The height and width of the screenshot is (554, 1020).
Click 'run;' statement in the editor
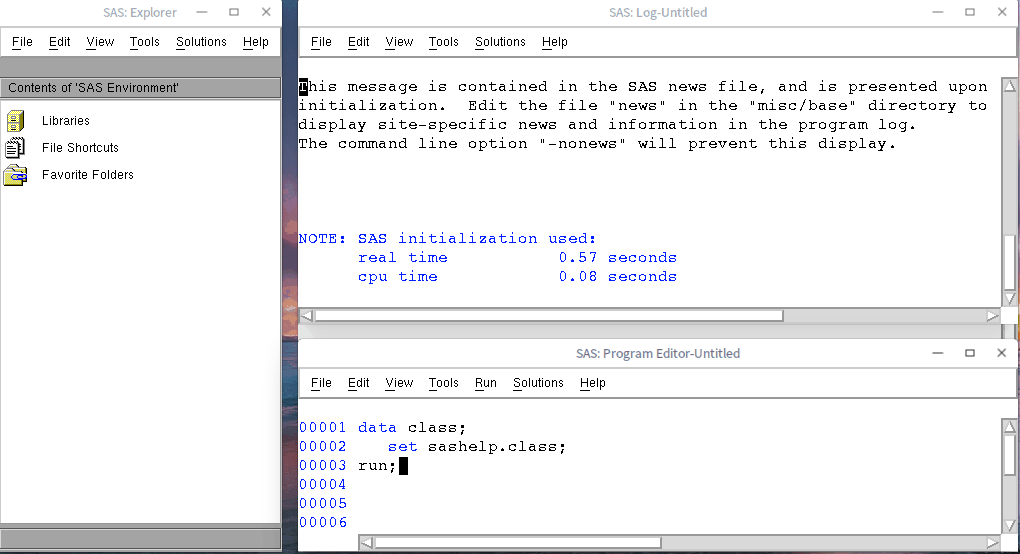(x=377, y=466)
